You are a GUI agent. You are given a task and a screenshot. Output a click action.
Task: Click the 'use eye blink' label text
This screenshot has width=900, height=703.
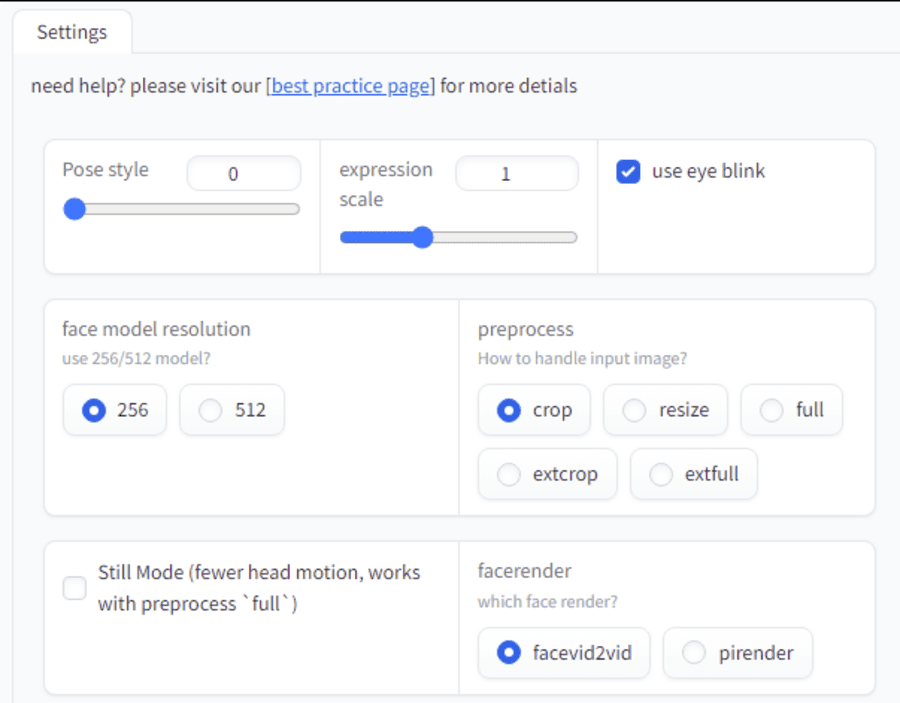tap(708, 171)
